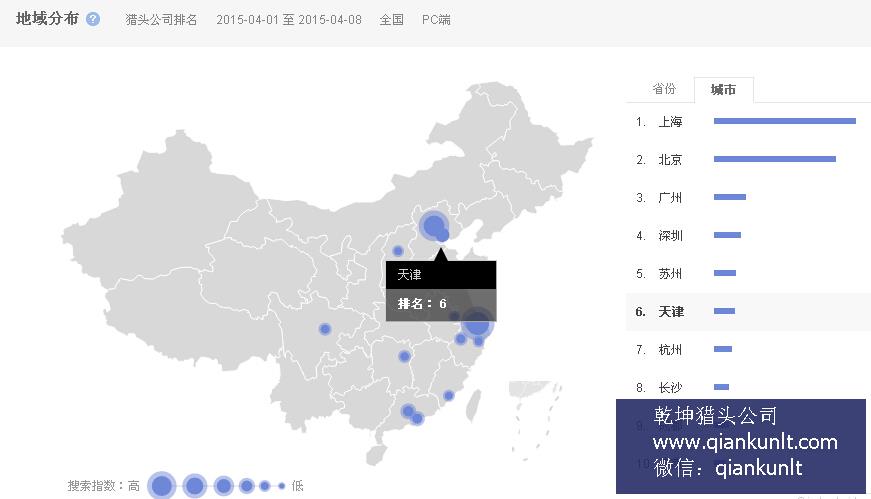Click the smallest legend dot beside 低

pos(281,486)
